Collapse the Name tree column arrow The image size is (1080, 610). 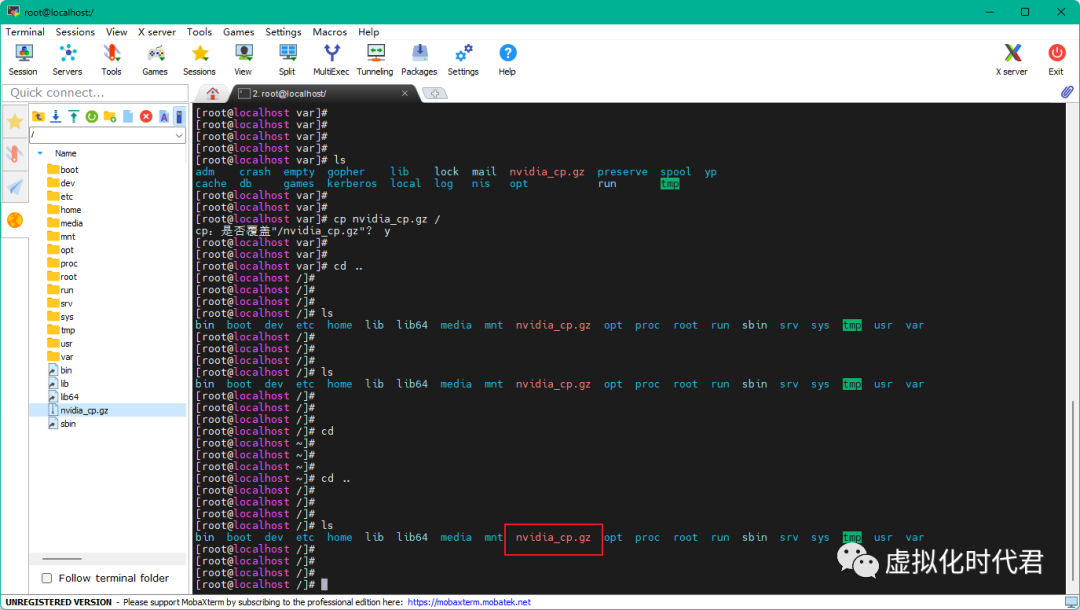click(40, 153)
